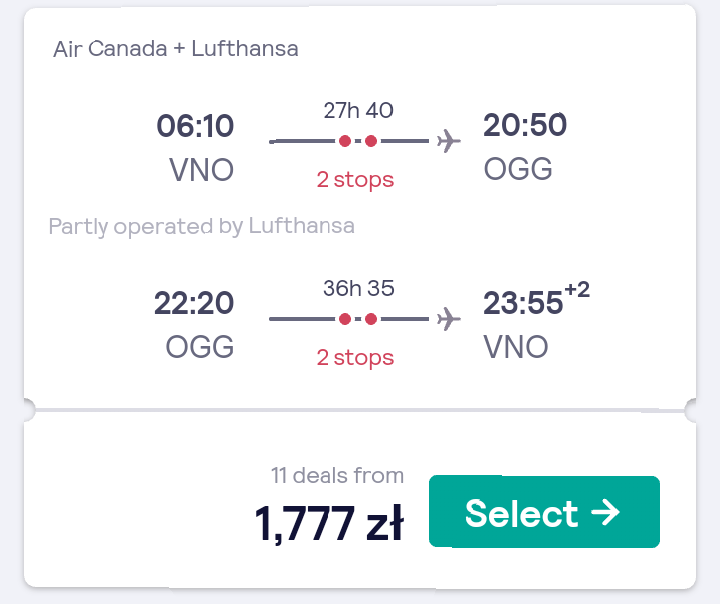Click first stop dot on outbound route
This screenshot has height=604, width=720.
click(345, 141)
